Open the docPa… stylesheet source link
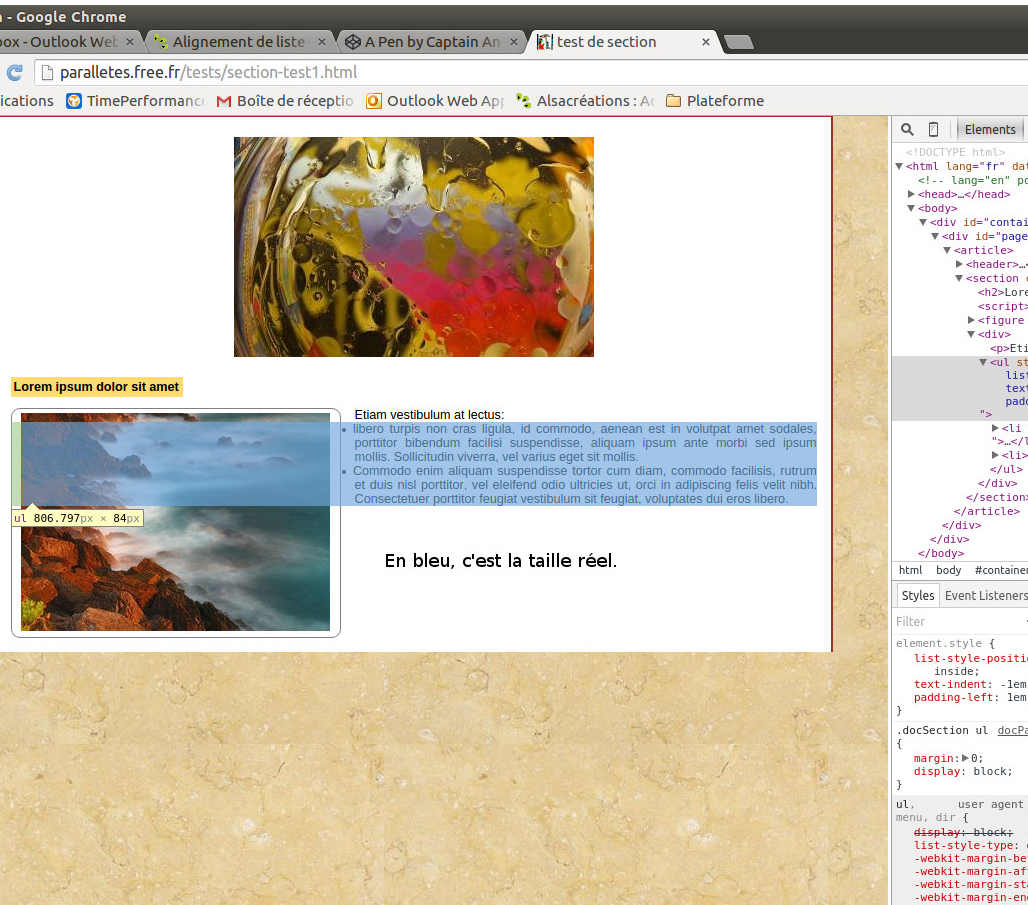 (1013, 731)
